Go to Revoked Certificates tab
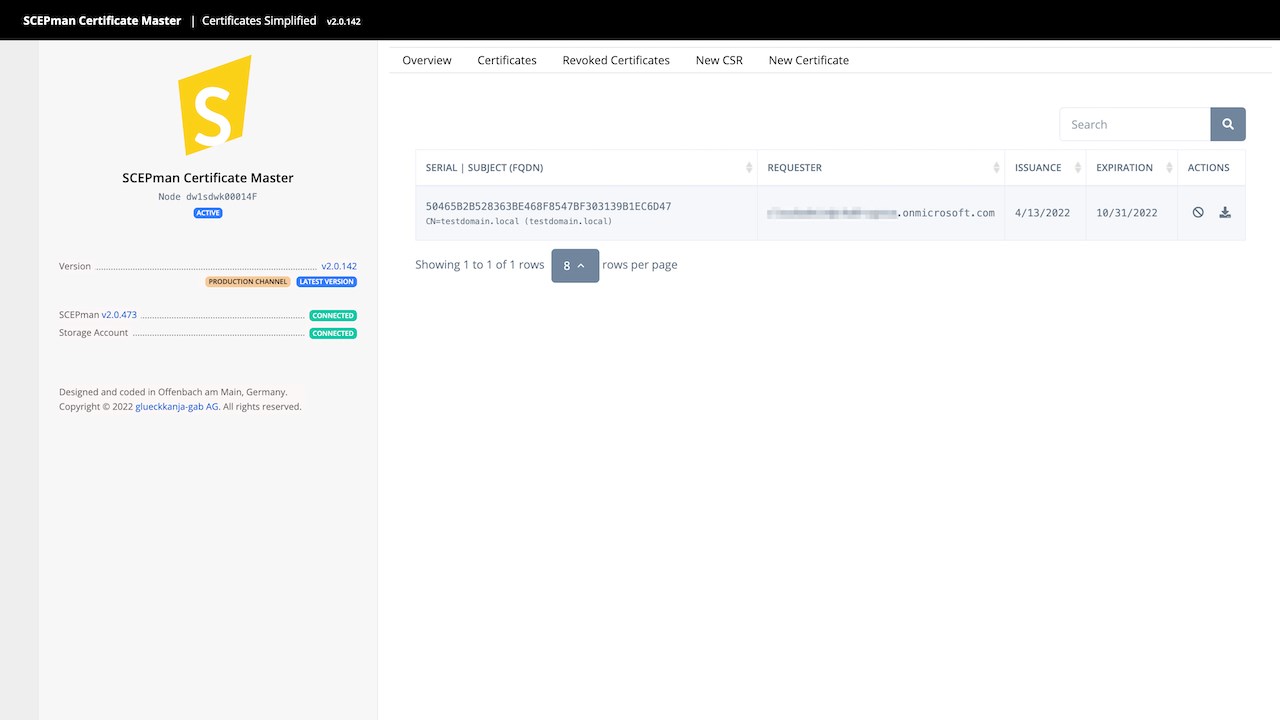 pyautogui.click(x=616, y=60)
